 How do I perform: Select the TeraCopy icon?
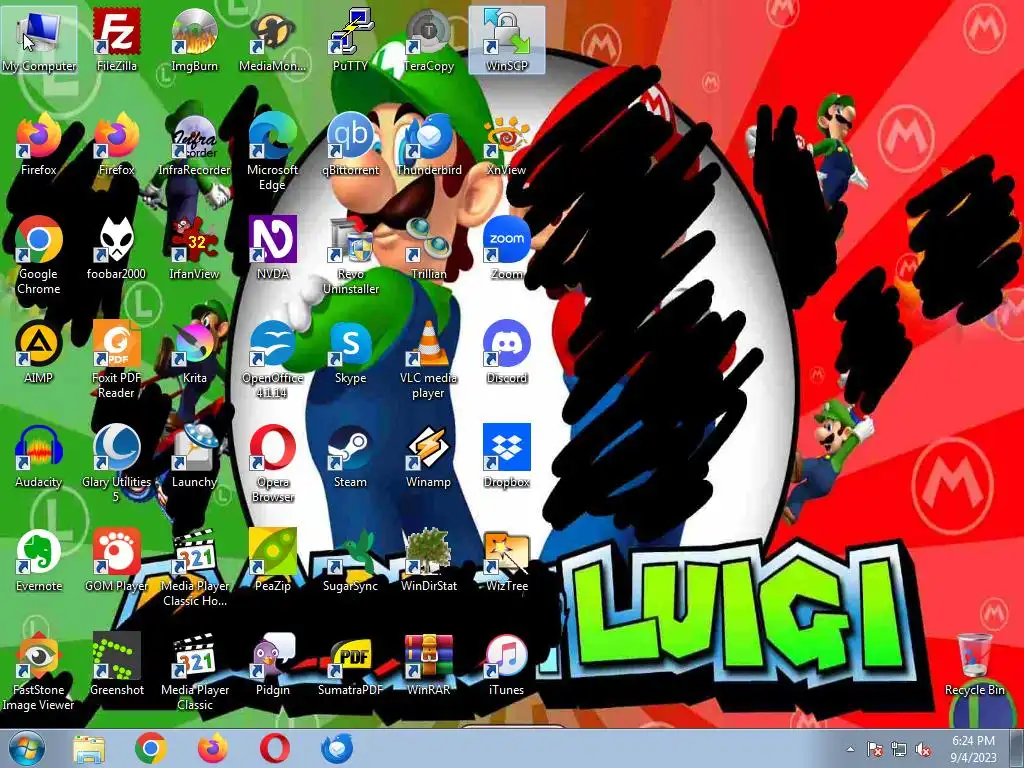pos(428,40)
